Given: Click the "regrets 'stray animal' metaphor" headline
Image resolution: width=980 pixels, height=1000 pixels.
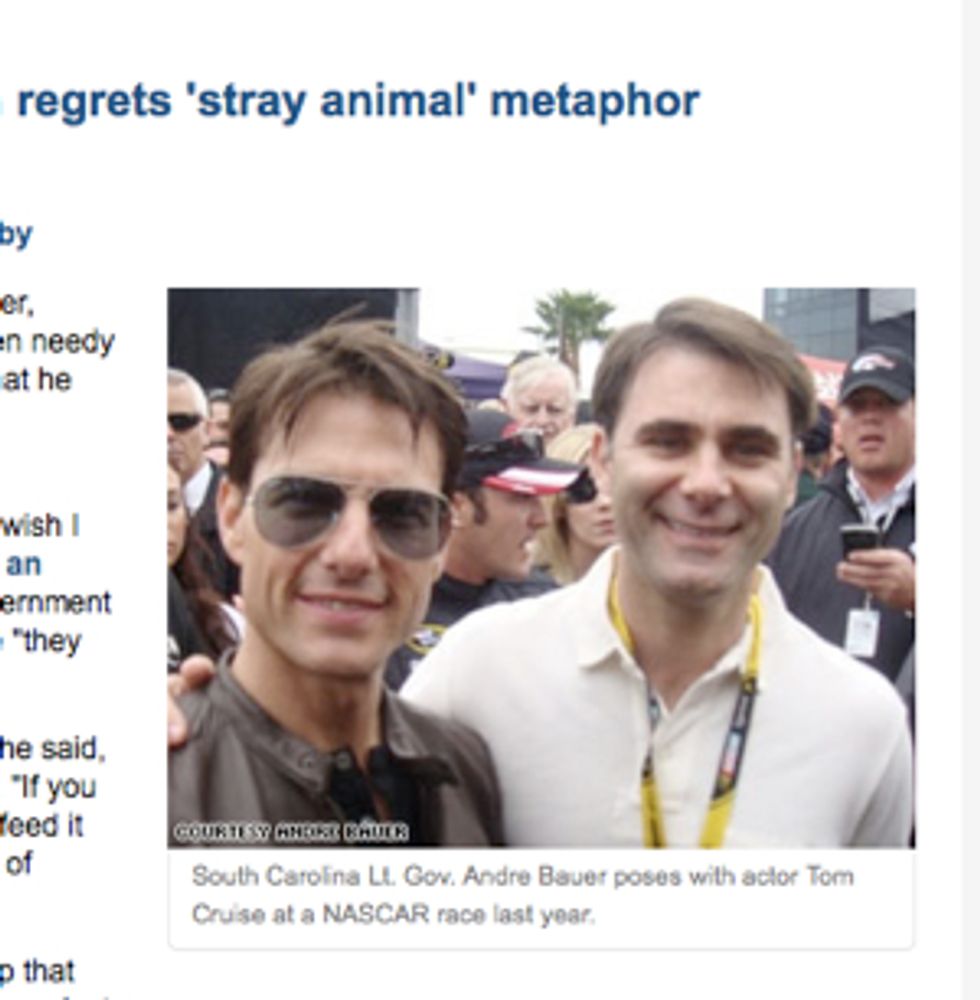Looking at the screenshot, I should (357, 102).
